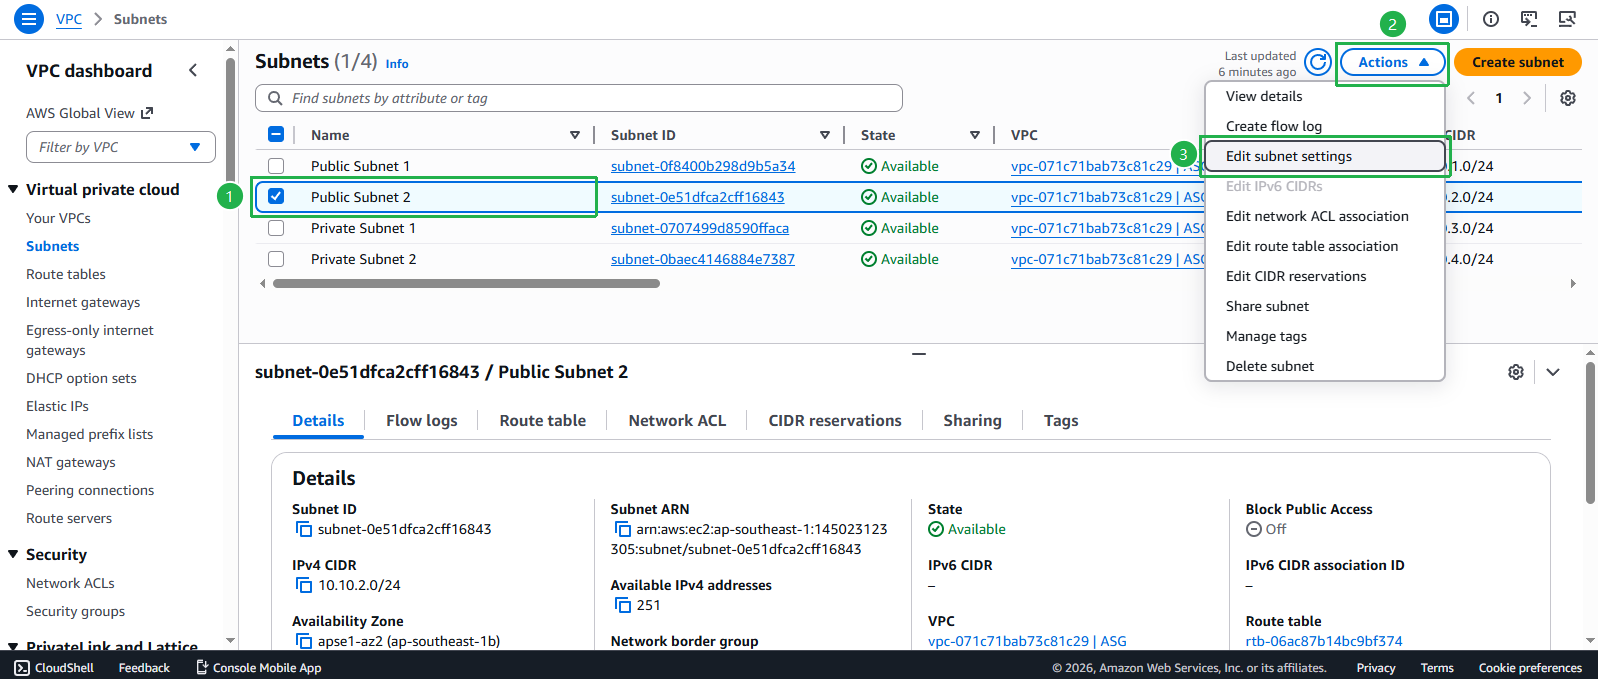1598x679 pixels.
Task: Open the Filter by VPC dropdown
Action: 121,147
